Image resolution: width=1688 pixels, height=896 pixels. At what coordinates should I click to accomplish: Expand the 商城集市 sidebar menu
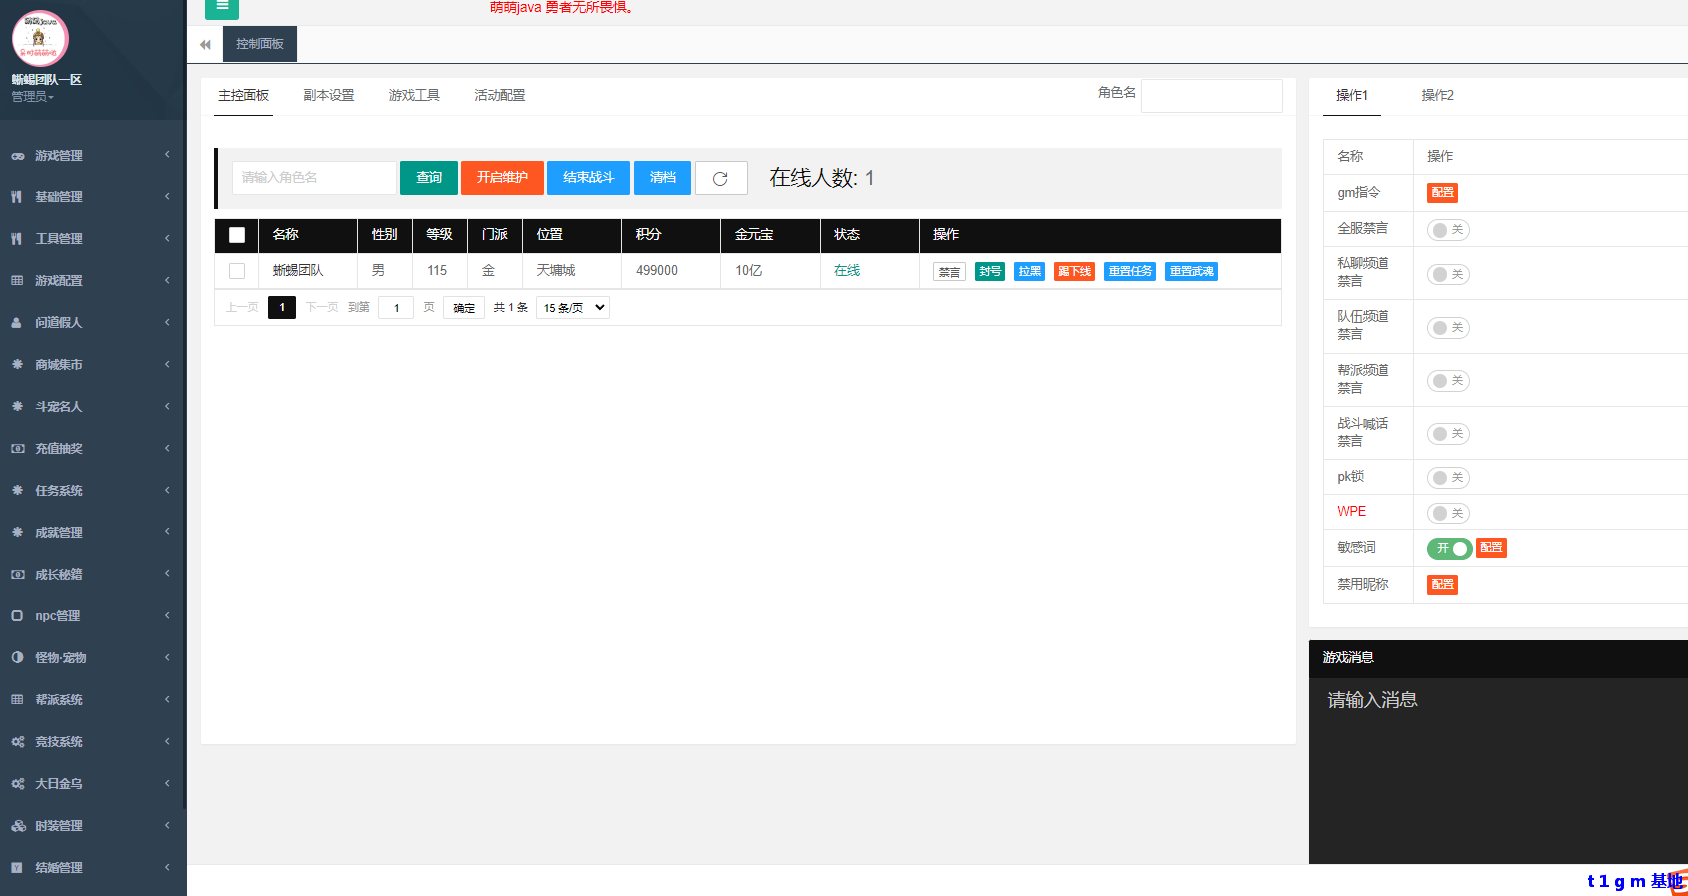point(92,365)
